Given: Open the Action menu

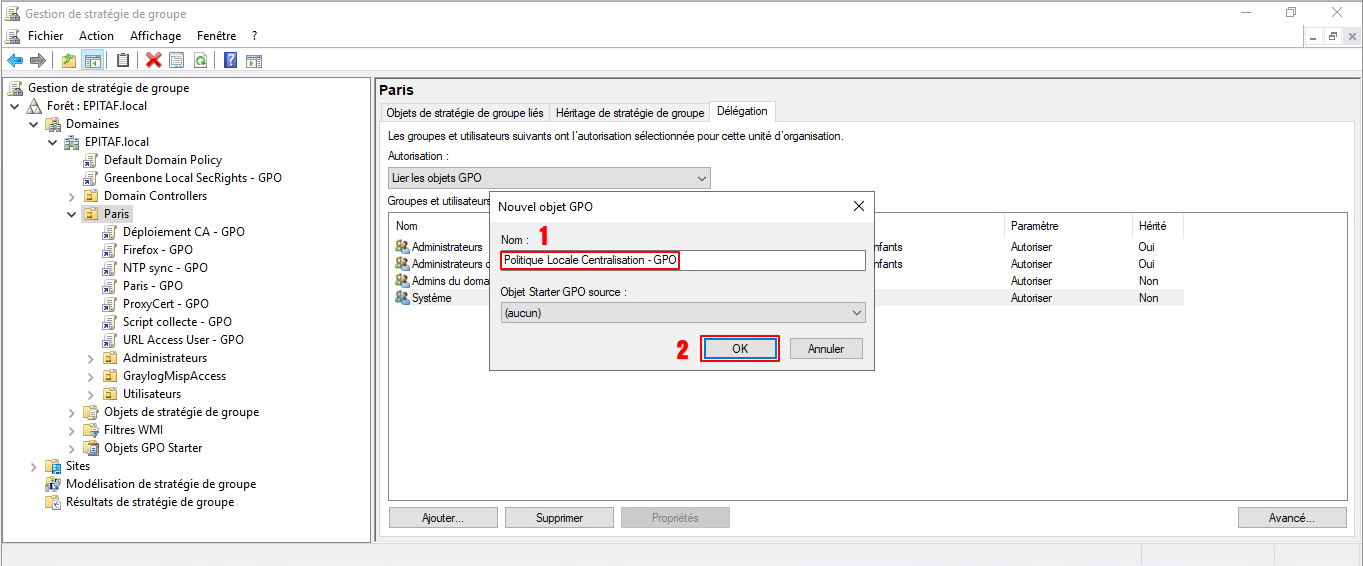Looking at the screenshot, I should click(x=96, y=36).
